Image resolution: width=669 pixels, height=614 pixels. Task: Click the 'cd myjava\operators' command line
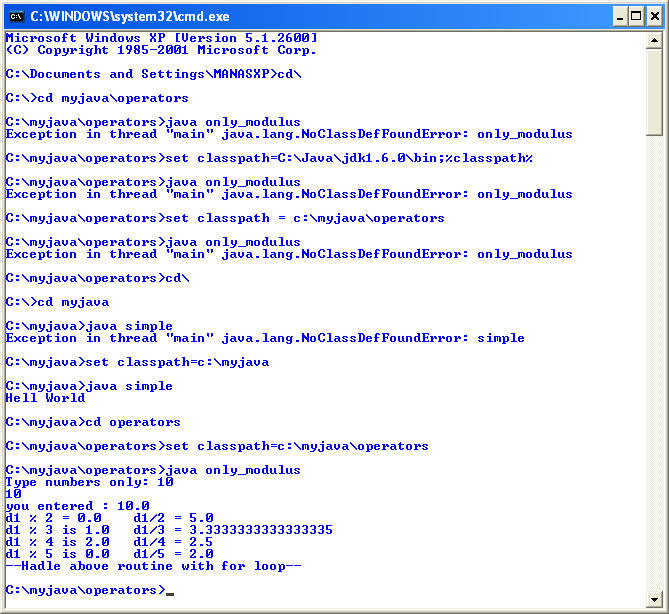tap(97, 98)
